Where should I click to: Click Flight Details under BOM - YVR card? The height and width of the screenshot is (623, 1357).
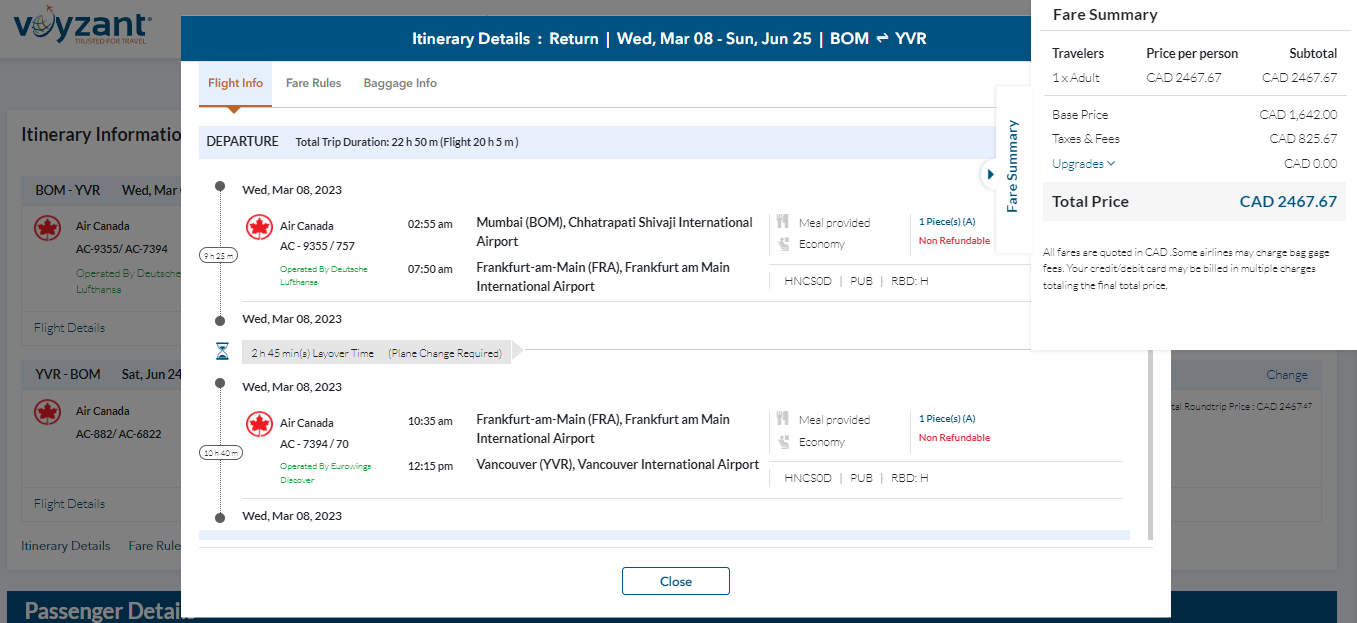click(69, 328)
